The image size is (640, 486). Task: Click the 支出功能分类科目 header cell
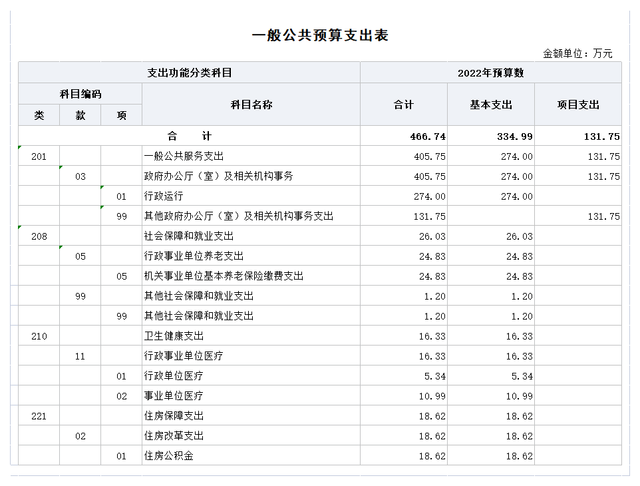(x=189, y=73)
